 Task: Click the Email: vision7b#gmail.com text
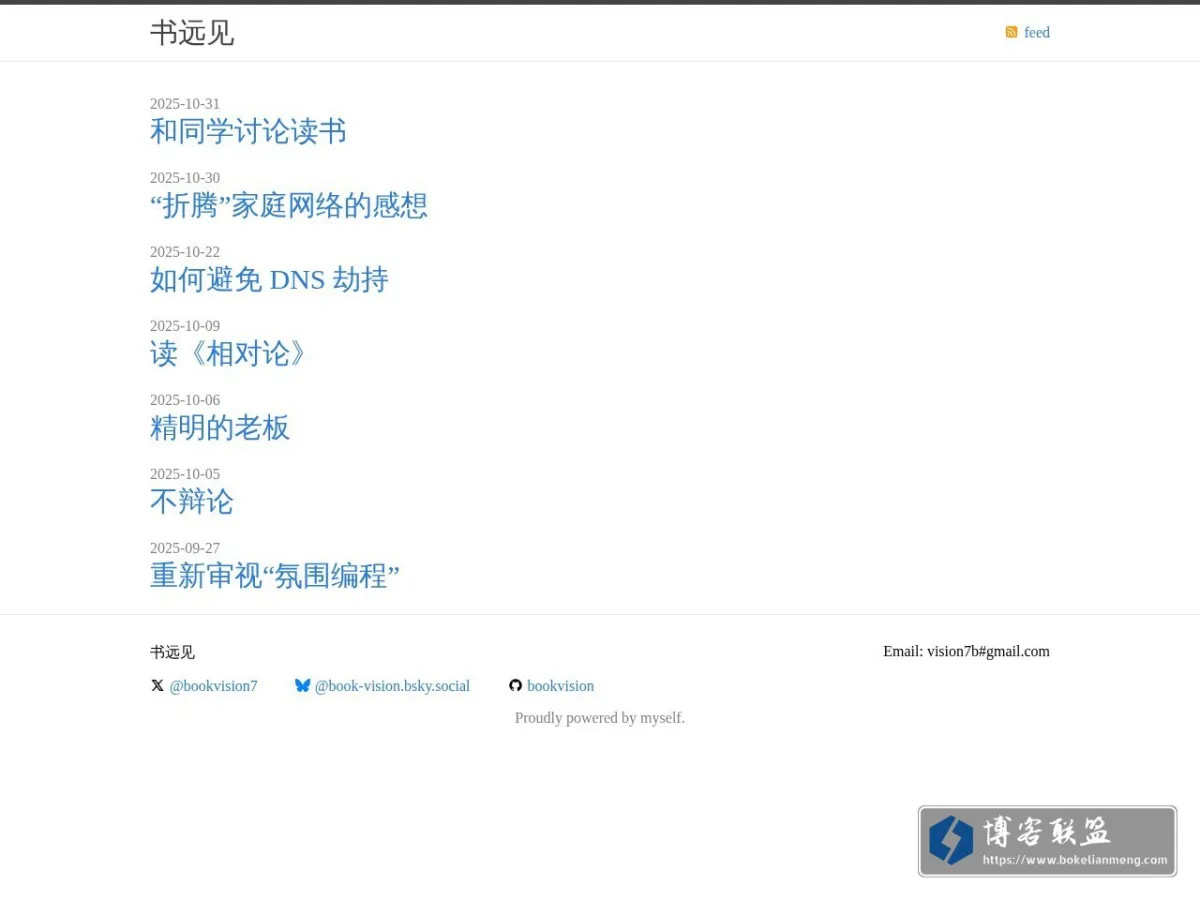[x=966, y=651]
